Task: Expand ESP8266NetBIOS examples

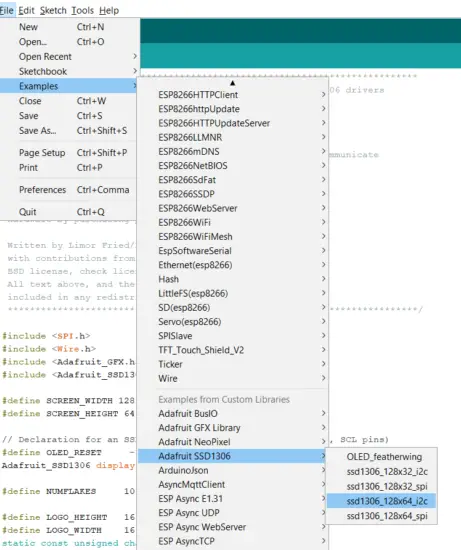Action: point(233,166)
